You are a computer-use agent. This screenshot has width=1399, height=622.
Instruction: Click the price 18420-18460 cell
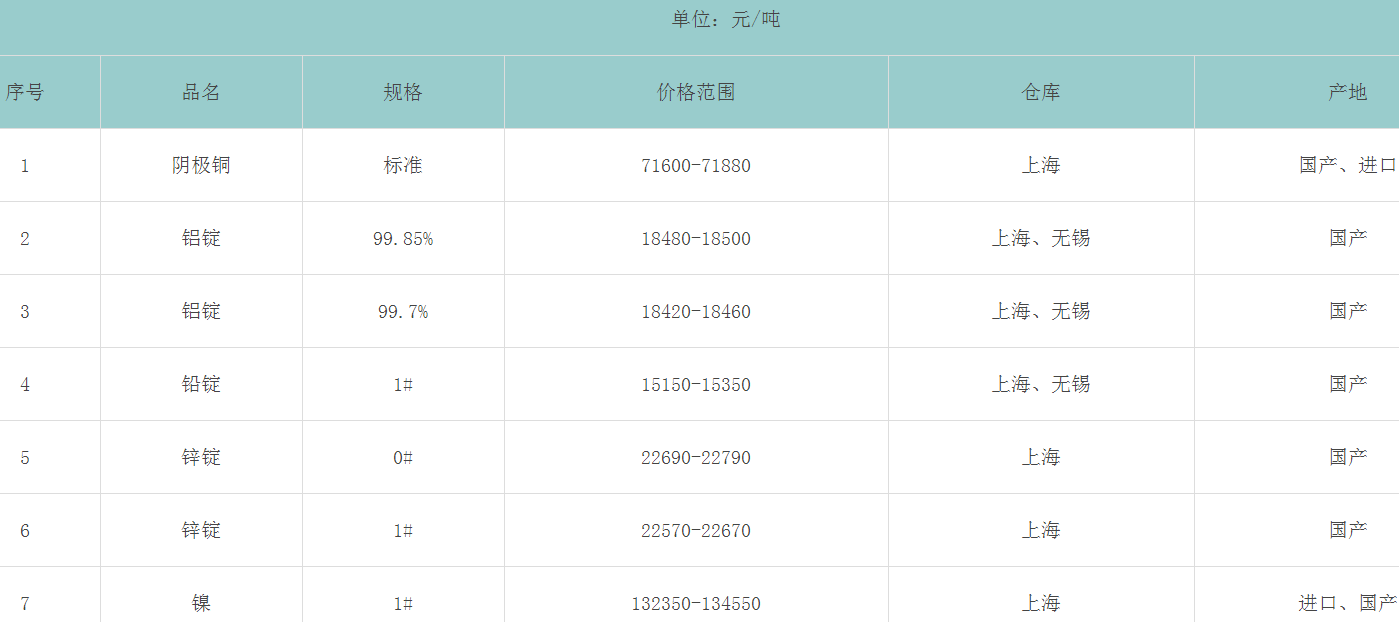[696, 312]
